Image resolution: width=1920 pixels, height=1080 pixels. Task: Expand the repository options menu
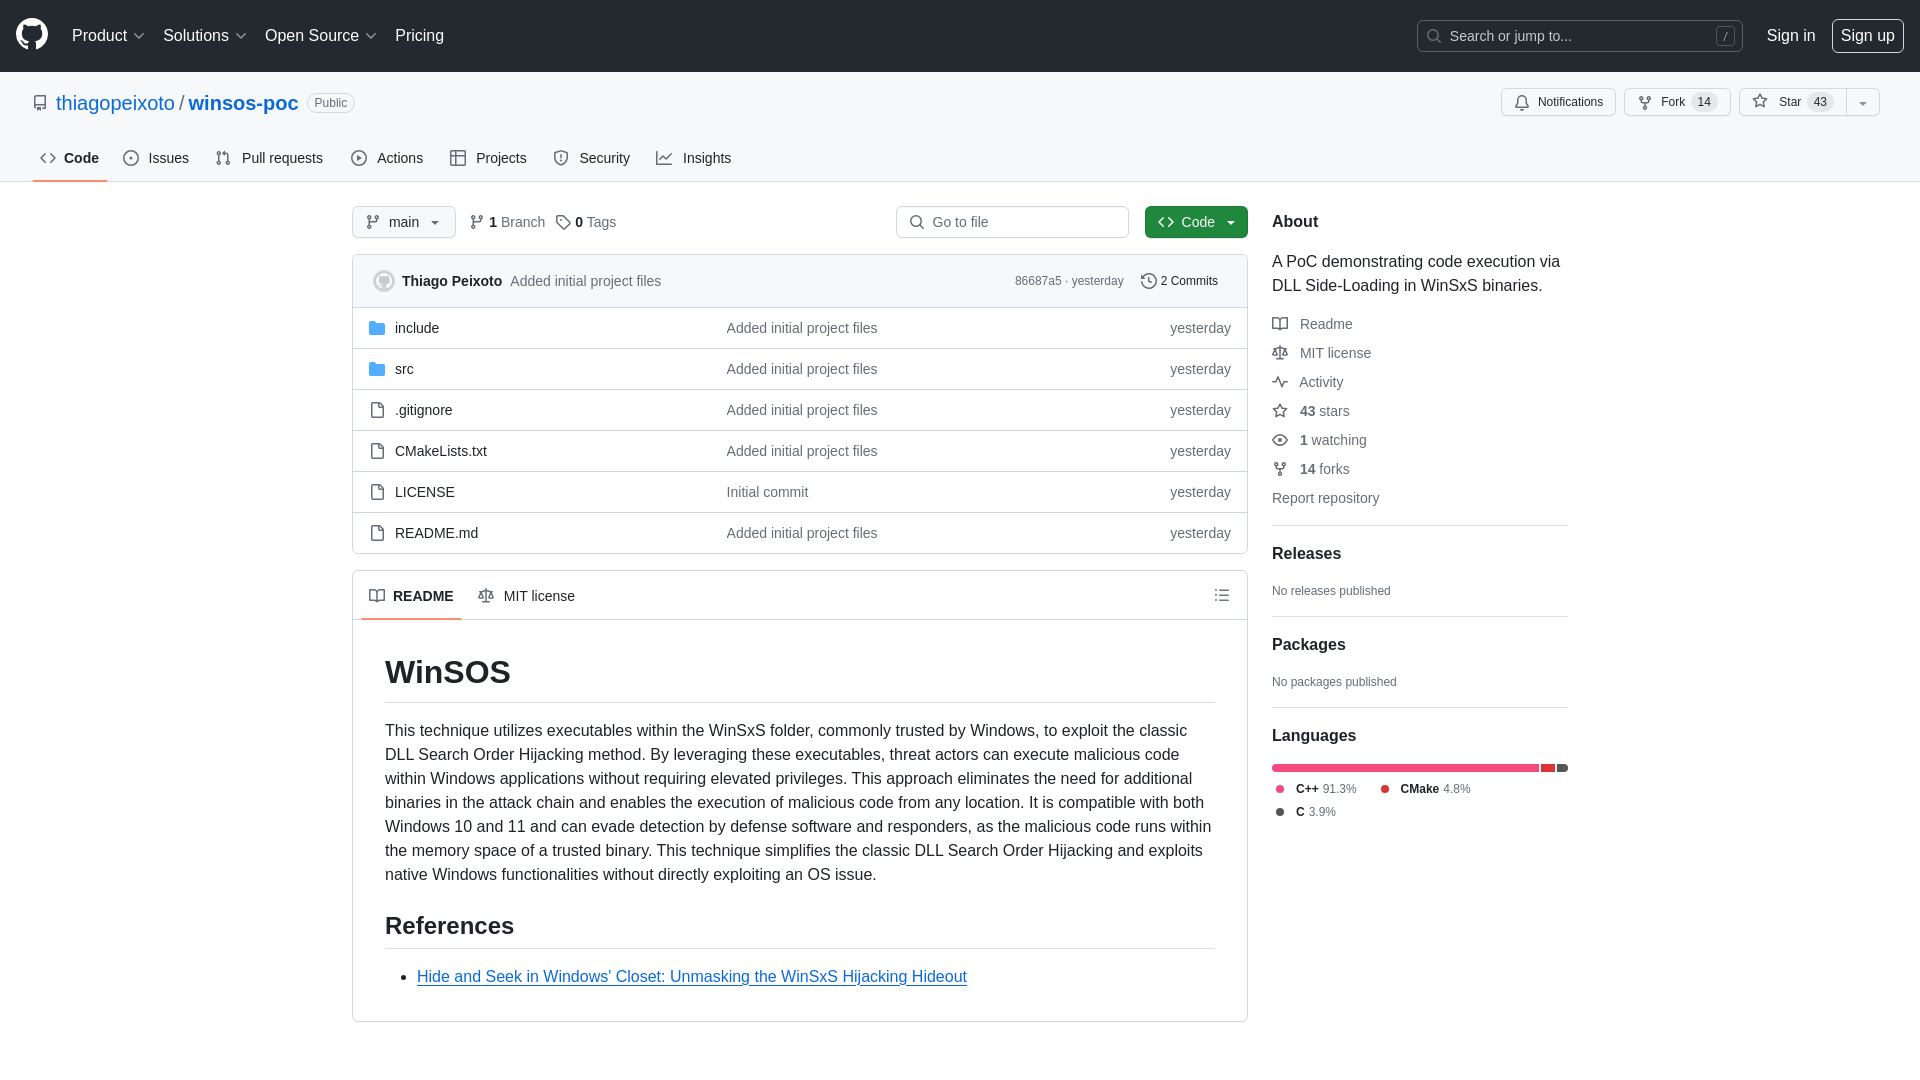click(x=1862, y=102)
